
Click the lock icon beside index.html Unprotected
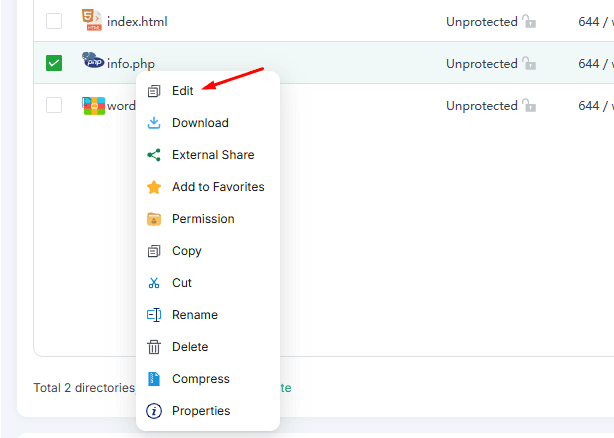tap(529, 21)
